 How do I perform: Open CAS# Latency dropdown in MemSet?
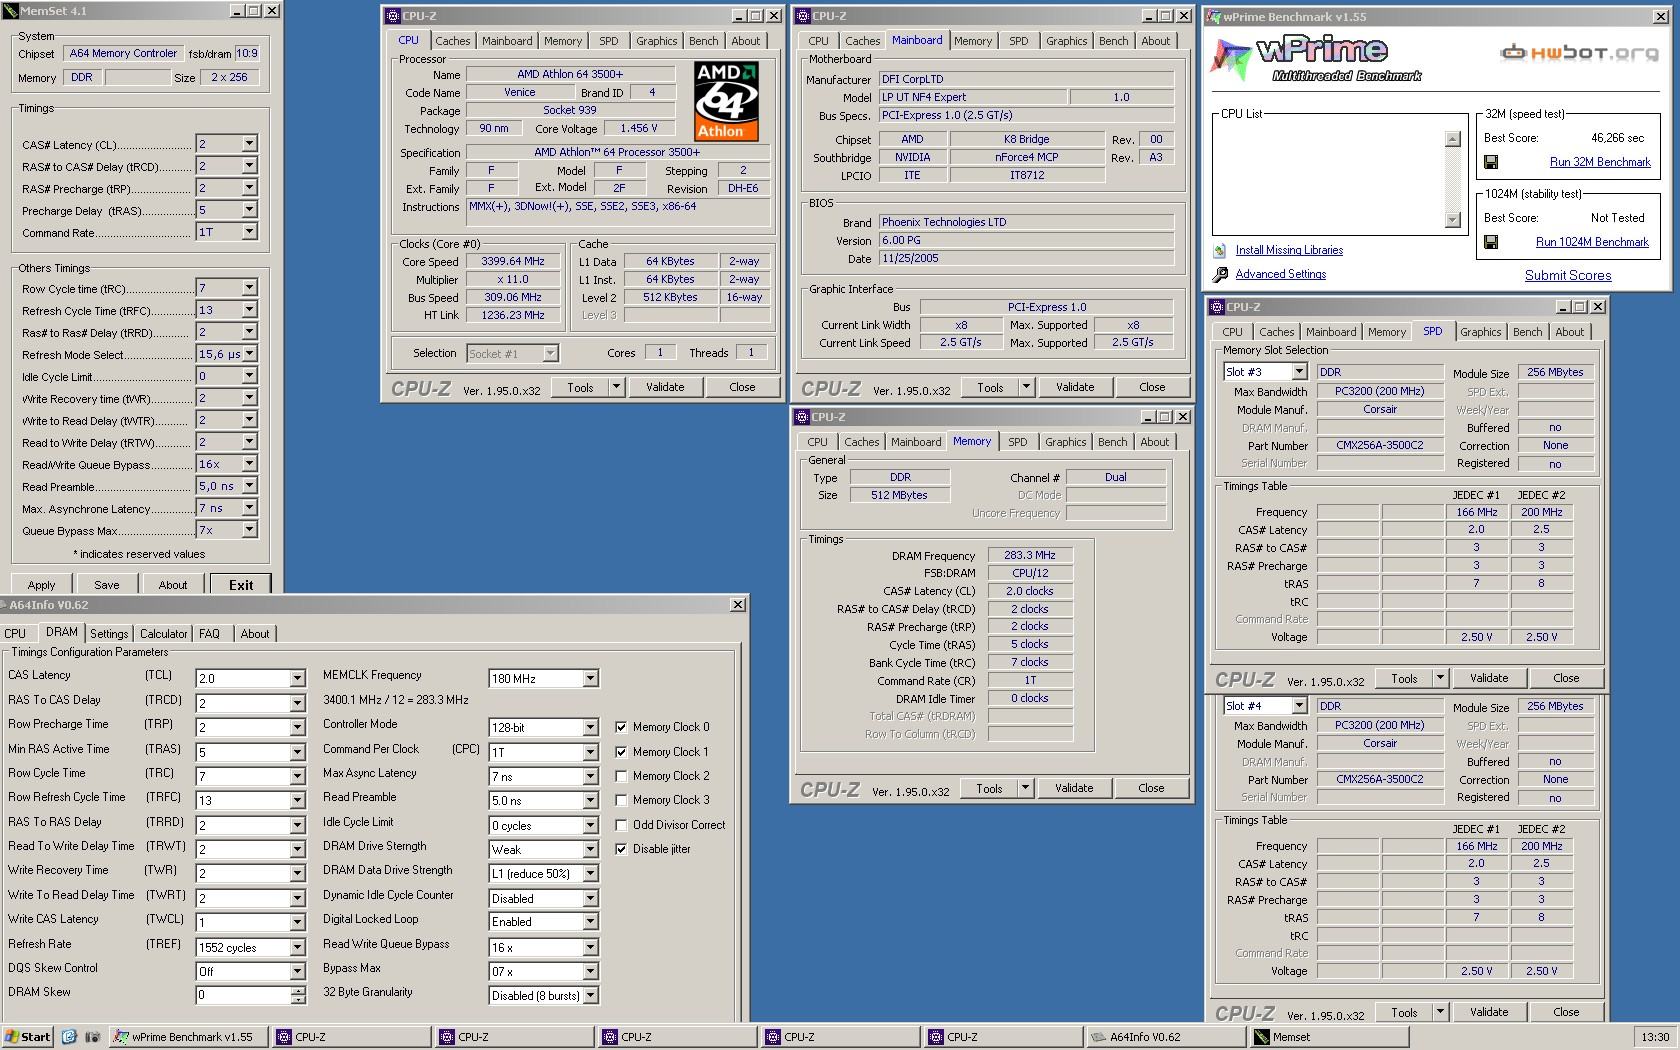tap(249, 144)
